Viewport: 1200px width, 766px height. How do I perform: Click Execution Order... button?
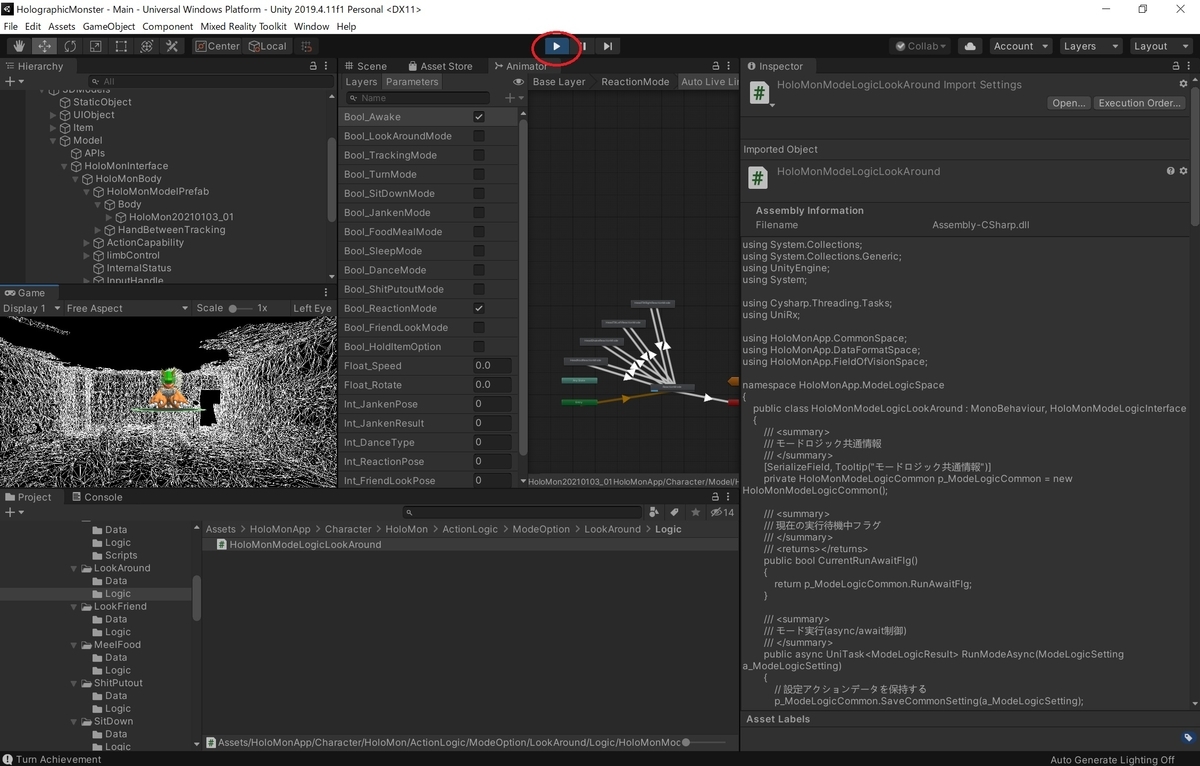[x=1141, y=103]
